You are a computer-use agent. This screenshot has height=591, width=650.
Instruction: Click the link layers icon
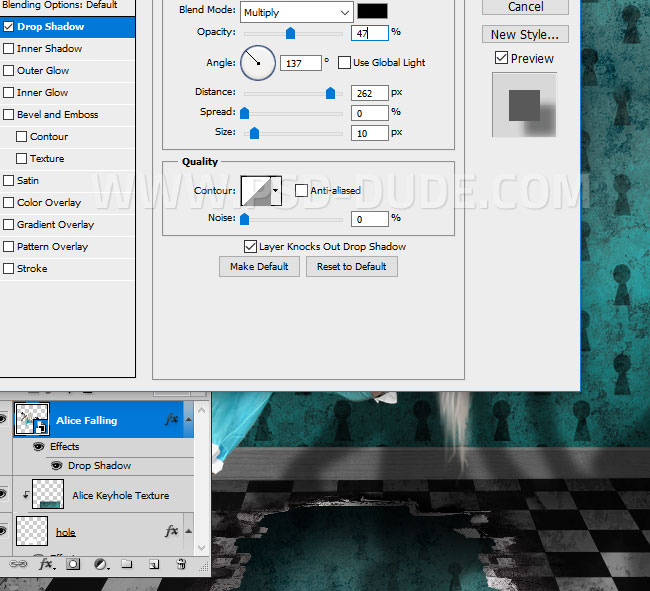20,565
